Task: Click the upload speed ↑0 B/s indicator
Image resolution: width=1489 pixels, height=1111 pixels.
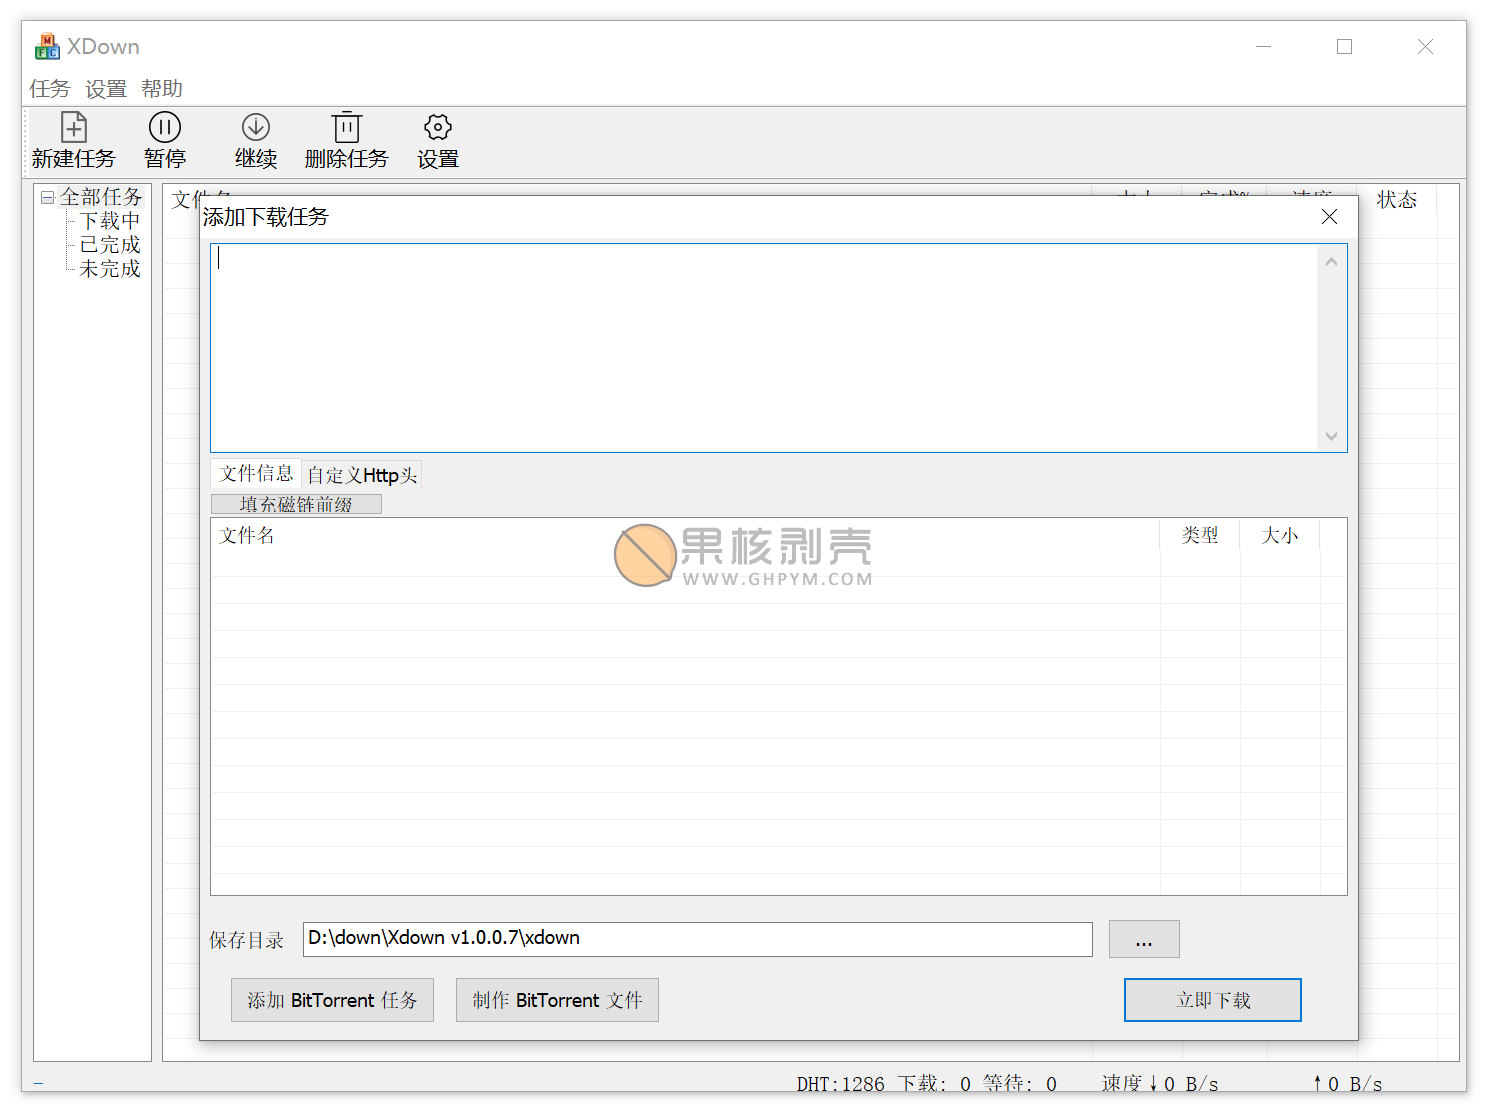Action: pyautogui.click(x=1347, y=1084)
